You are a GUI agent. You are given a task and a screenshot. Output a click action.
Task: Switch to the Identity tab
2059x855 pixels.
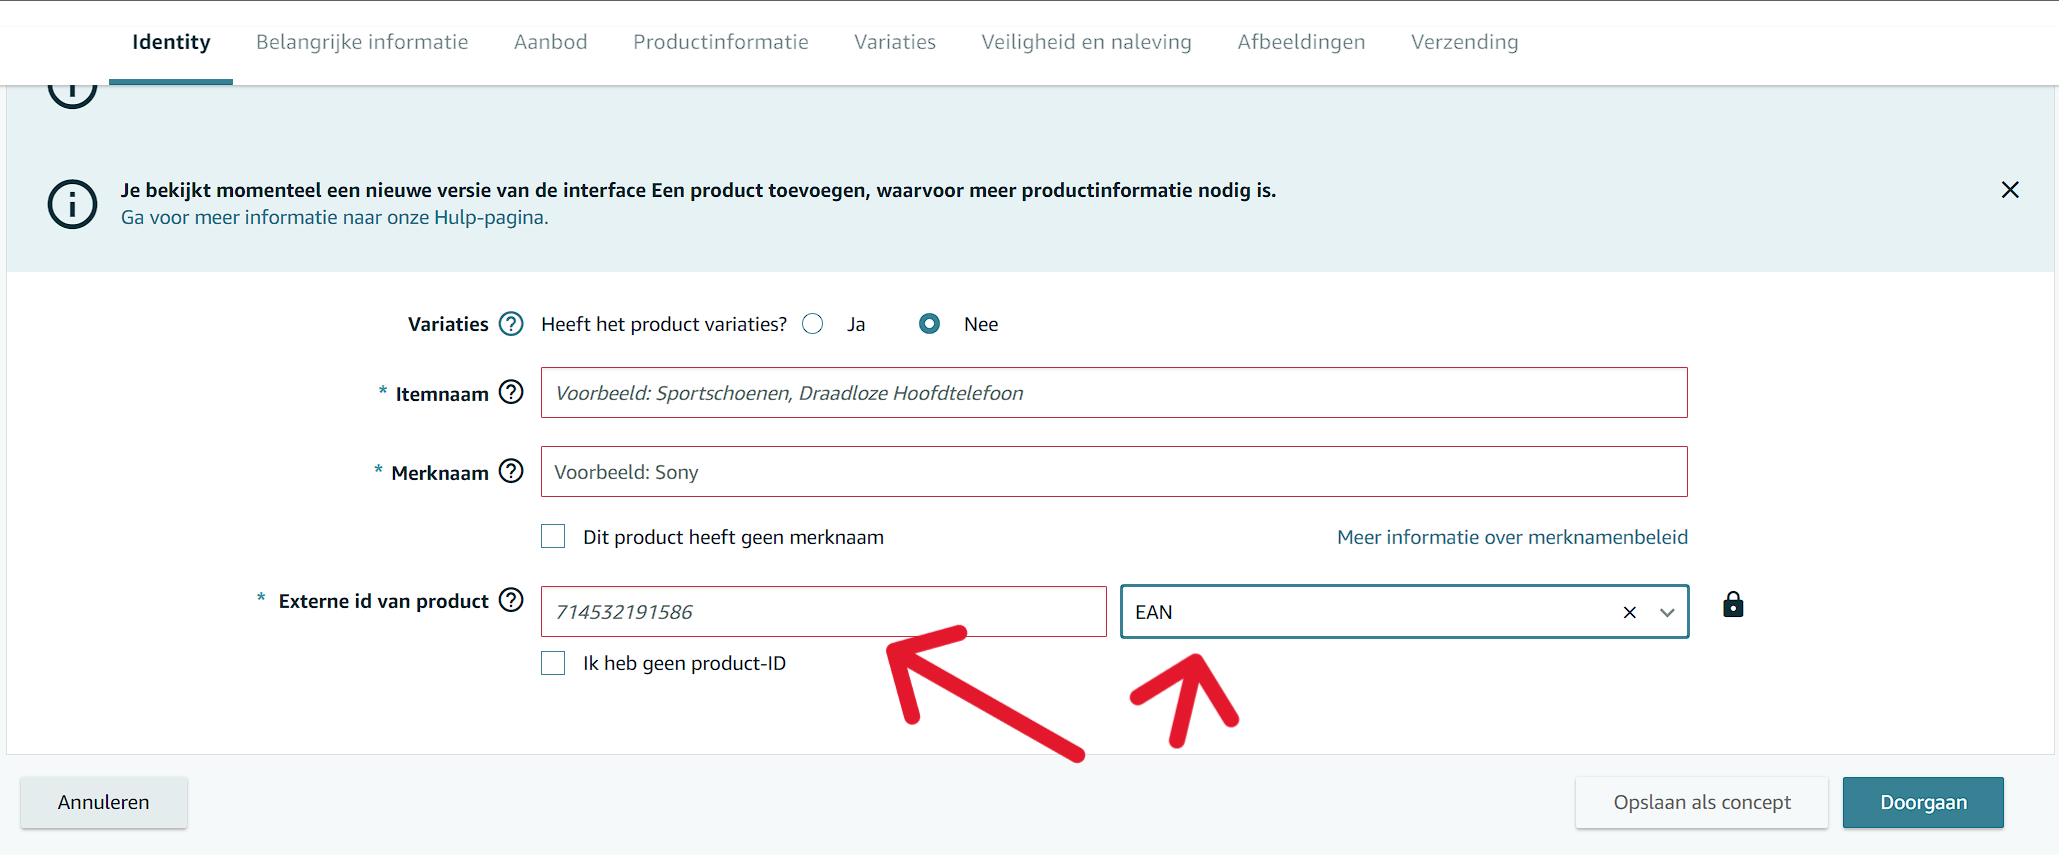171,42
